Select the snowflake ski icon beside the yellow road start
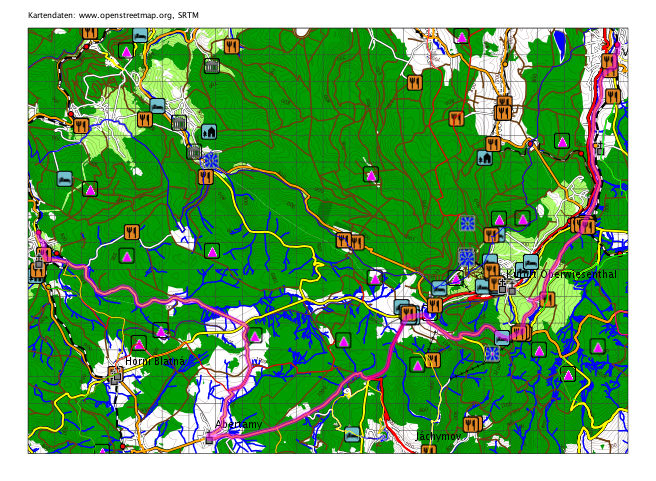Image resolution: width=656 pixels, height=481 pixels. coord(210,160)
